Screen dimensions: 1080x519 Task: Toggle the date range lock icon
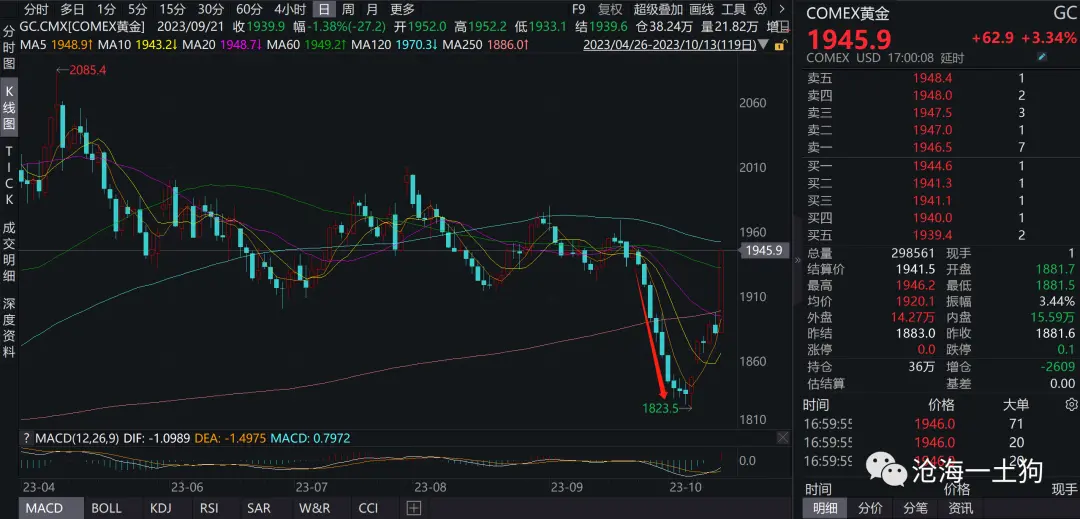coord(779,45)
